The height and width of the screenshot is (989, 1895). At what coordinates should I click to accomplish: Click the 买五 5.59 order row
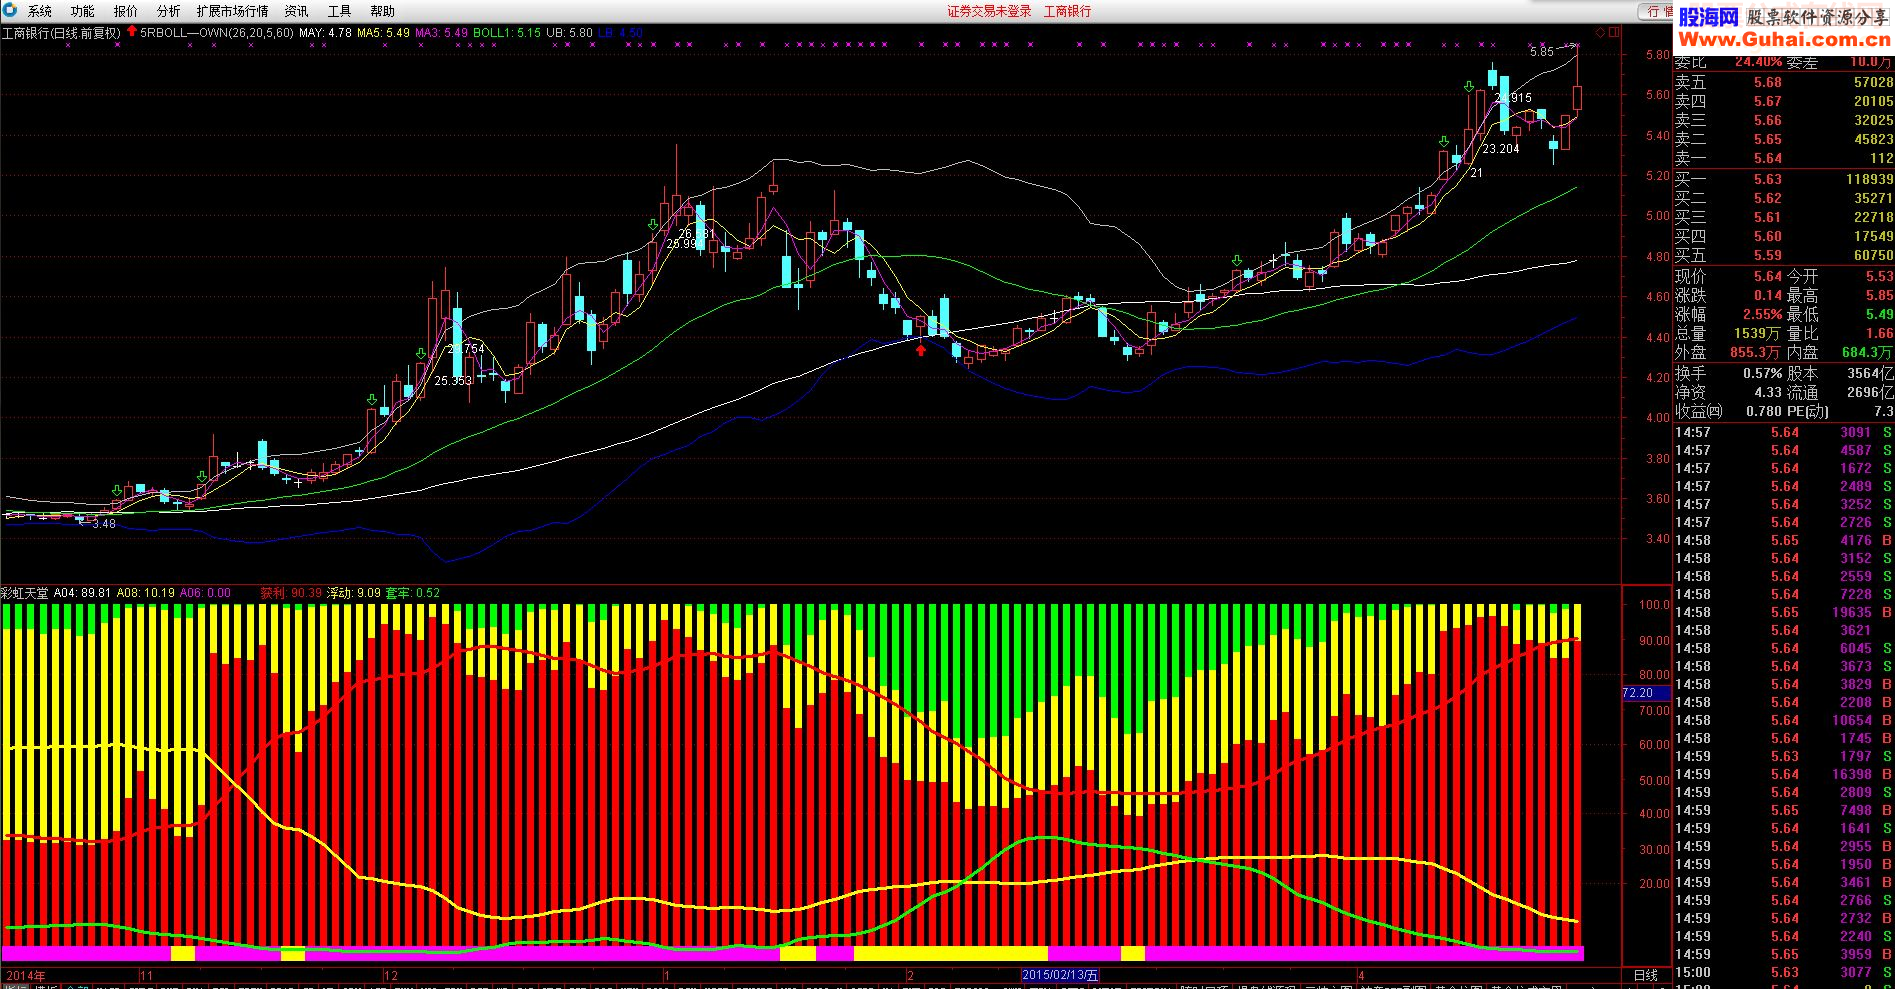pos(1784,255)
